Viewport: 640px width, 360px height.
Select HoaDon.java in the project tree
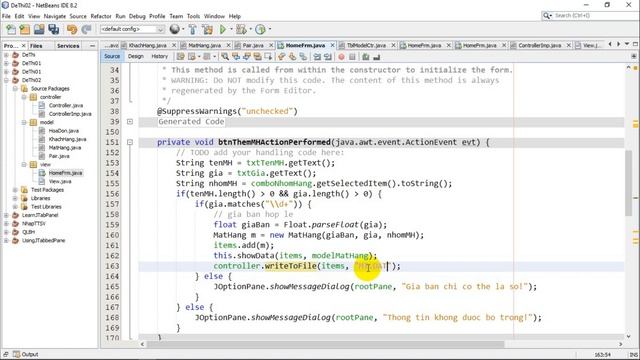coord(63,131)
